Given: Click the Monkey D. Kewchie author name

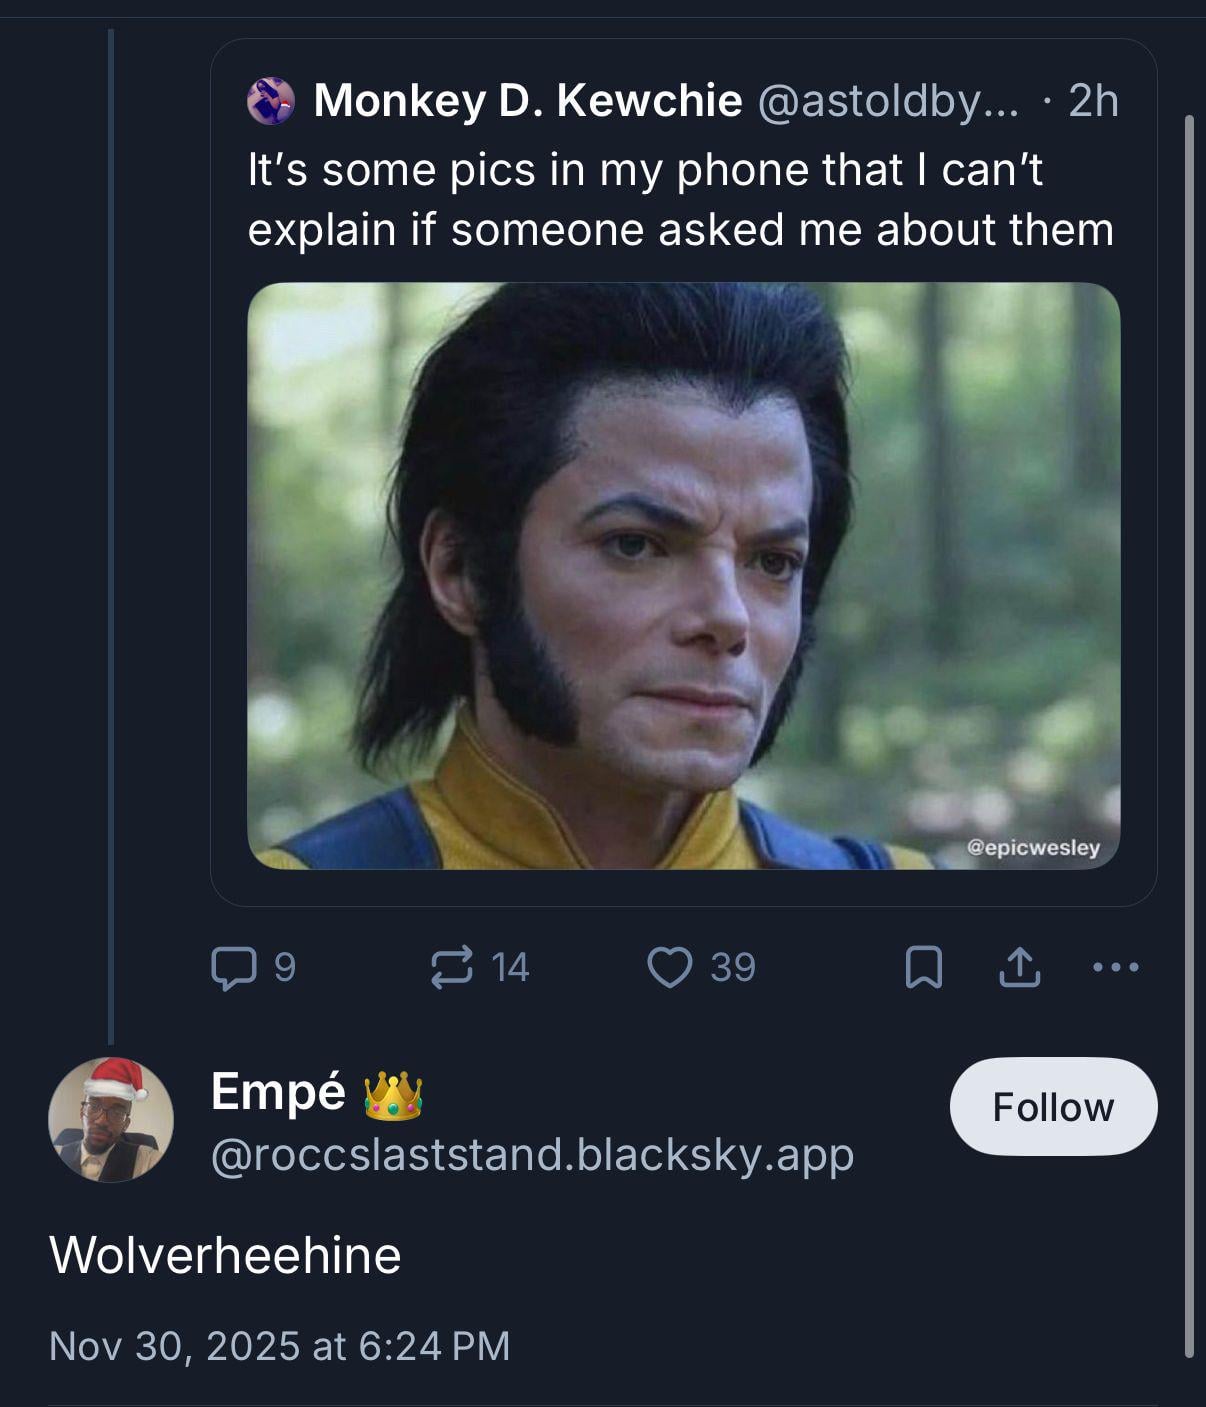Looking at the screenshot, I should (x=527, y=101).
